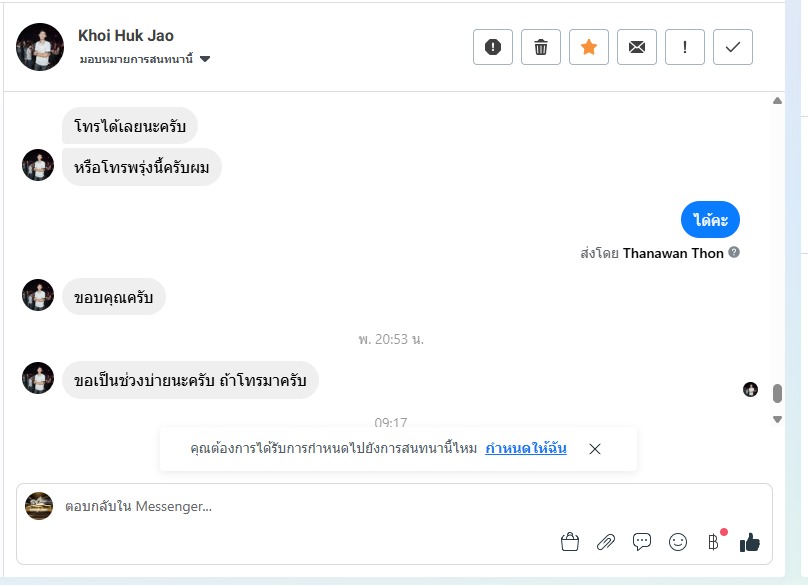Click the assign-to-me link in the banner
The height and width of the screenshot is (585, 808).
[526, 449]
